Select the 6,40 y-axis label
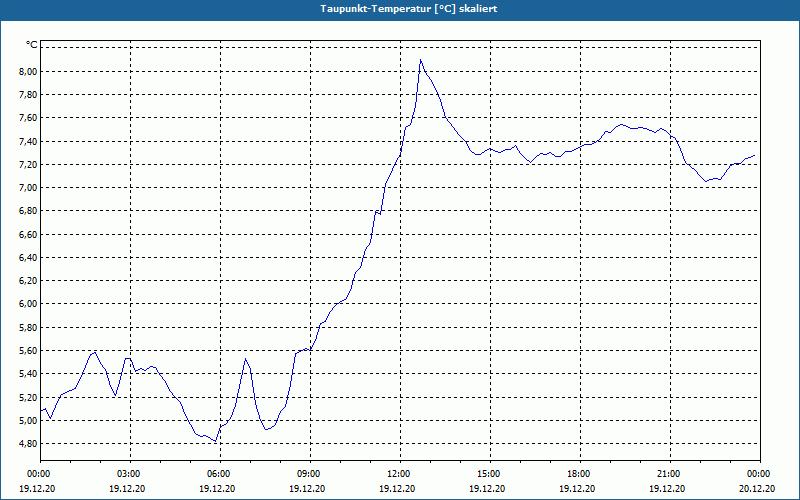 pos(29,258)
